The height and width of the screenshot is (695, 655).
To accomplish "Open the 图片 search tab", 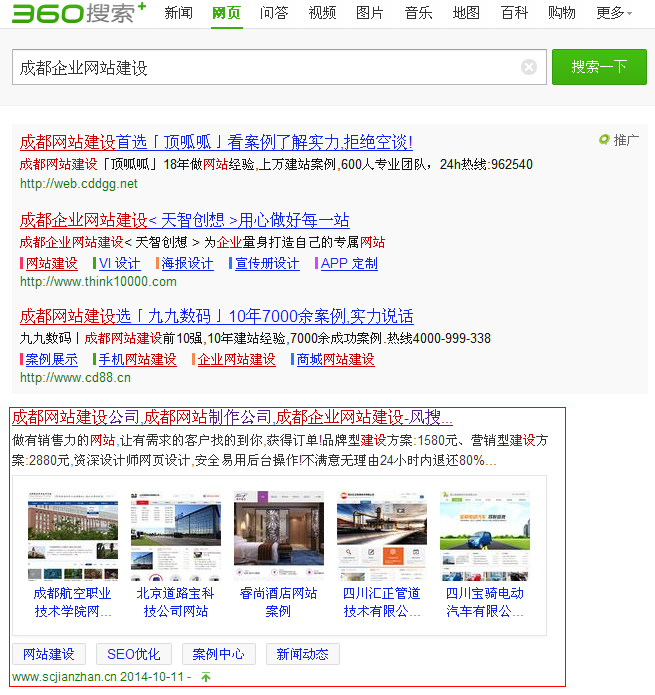I will pos(370,13).
